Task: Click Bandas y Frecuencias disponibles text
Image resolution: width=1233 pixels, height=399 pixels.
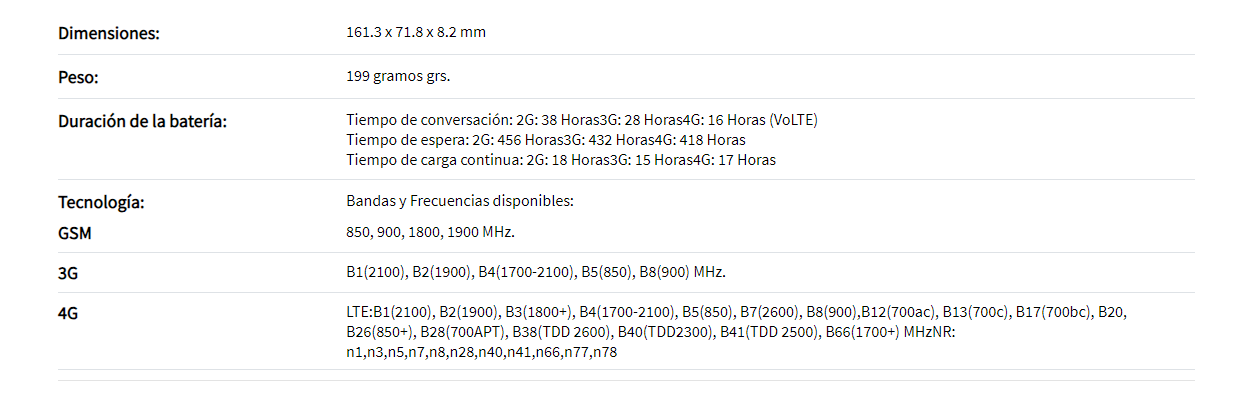Action: click(x=460, y=201)
